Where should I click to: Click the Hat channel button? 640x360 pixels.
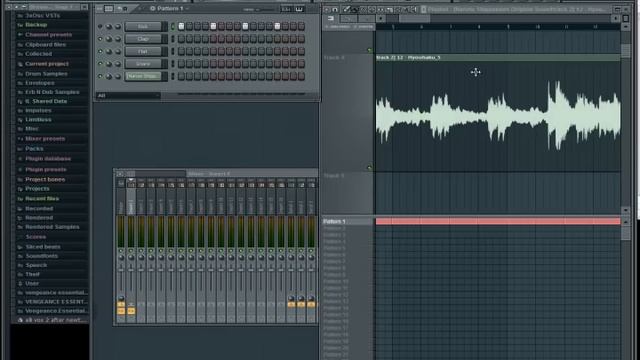click(143, 51)
